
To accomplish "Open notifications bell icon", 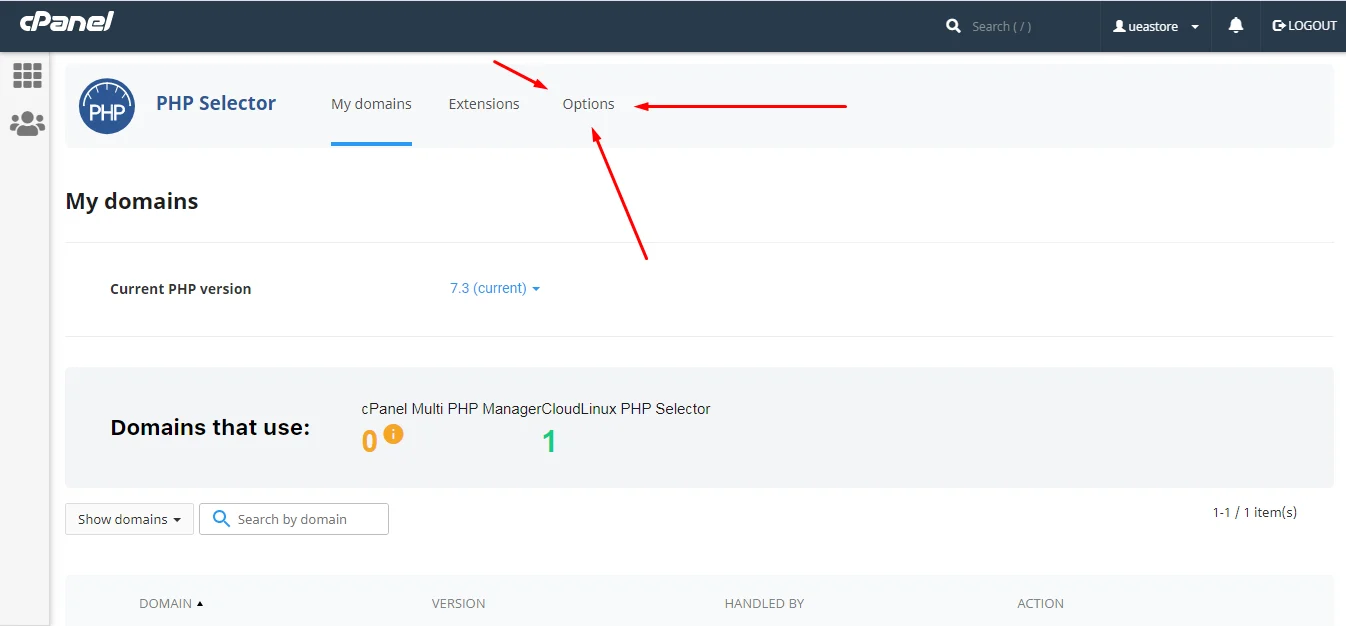I will (1236, 26).
